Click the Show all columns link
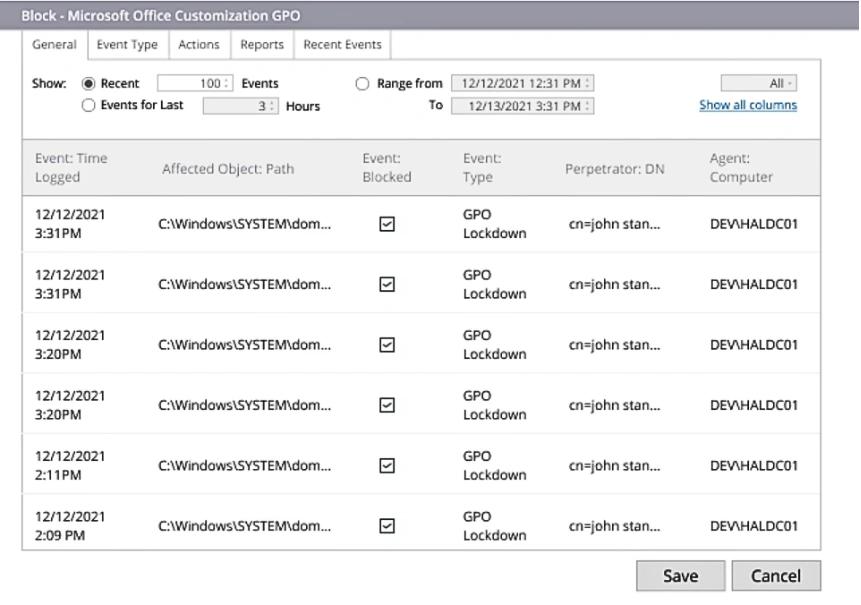The height and width of the screenshot is (605, 861). pos(748,105)
